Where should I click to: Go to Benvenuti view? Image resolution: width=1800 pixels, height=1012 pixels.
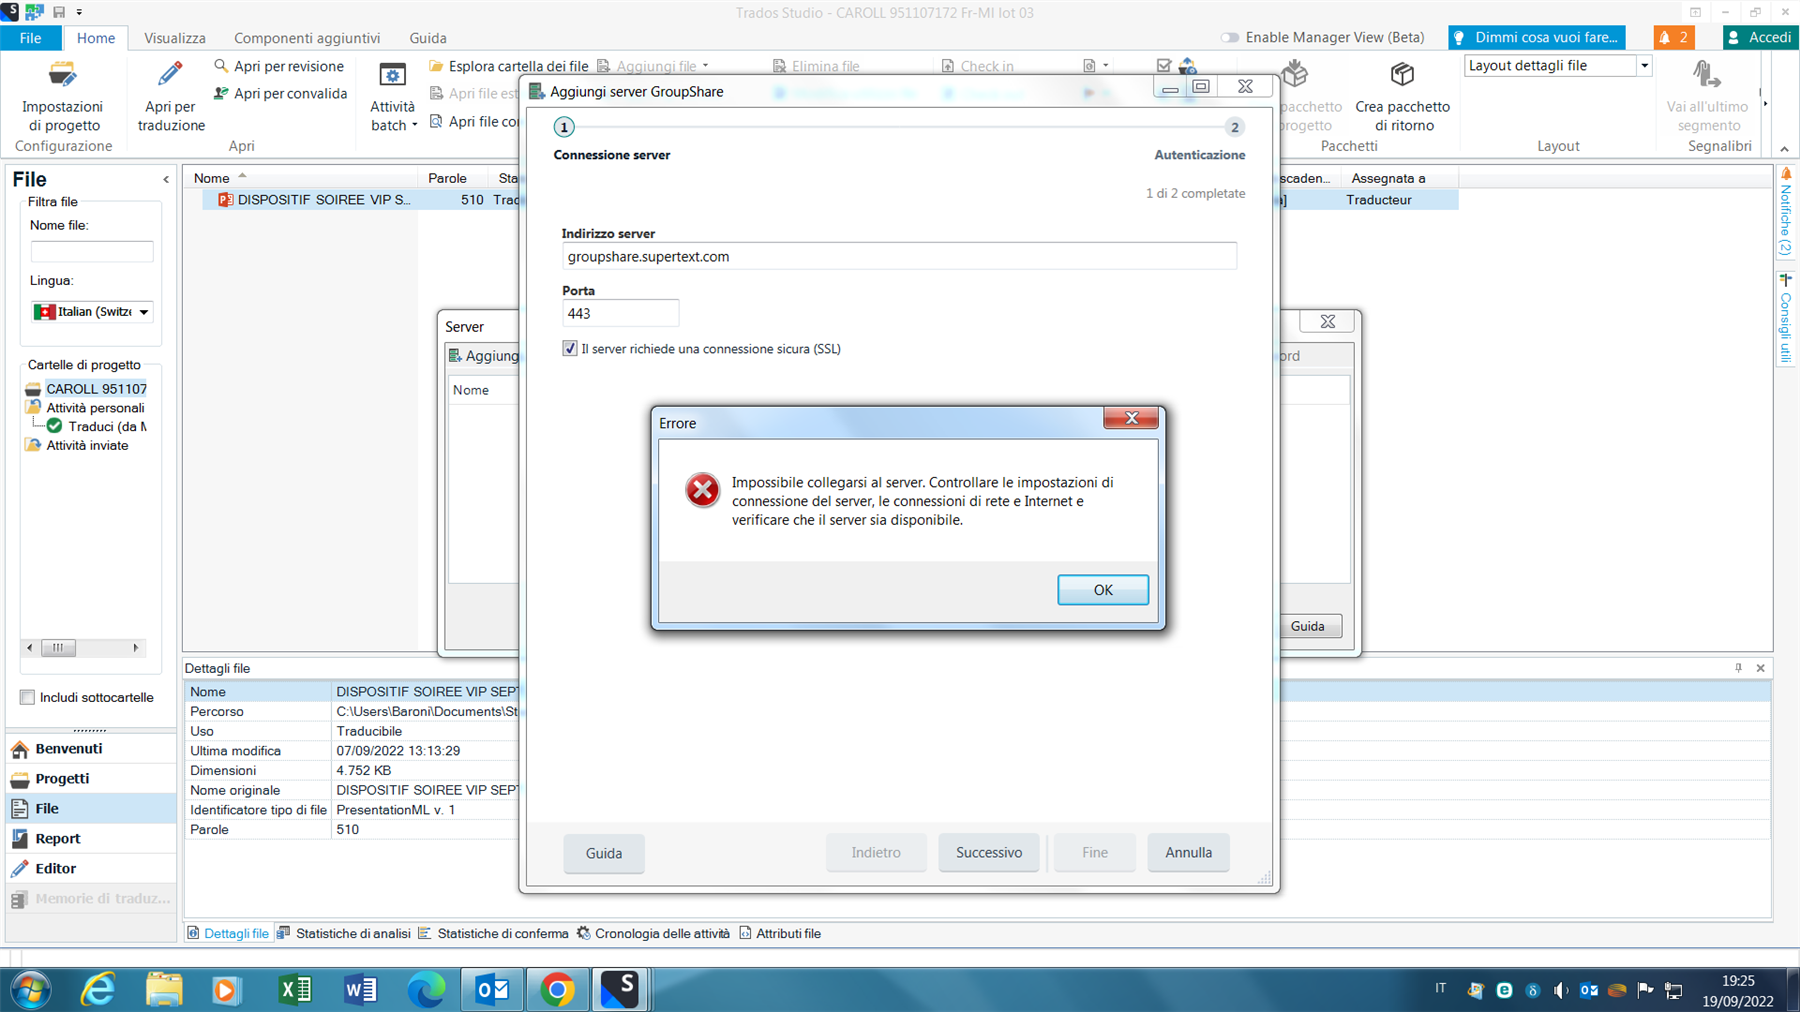[x=91, y=749]
